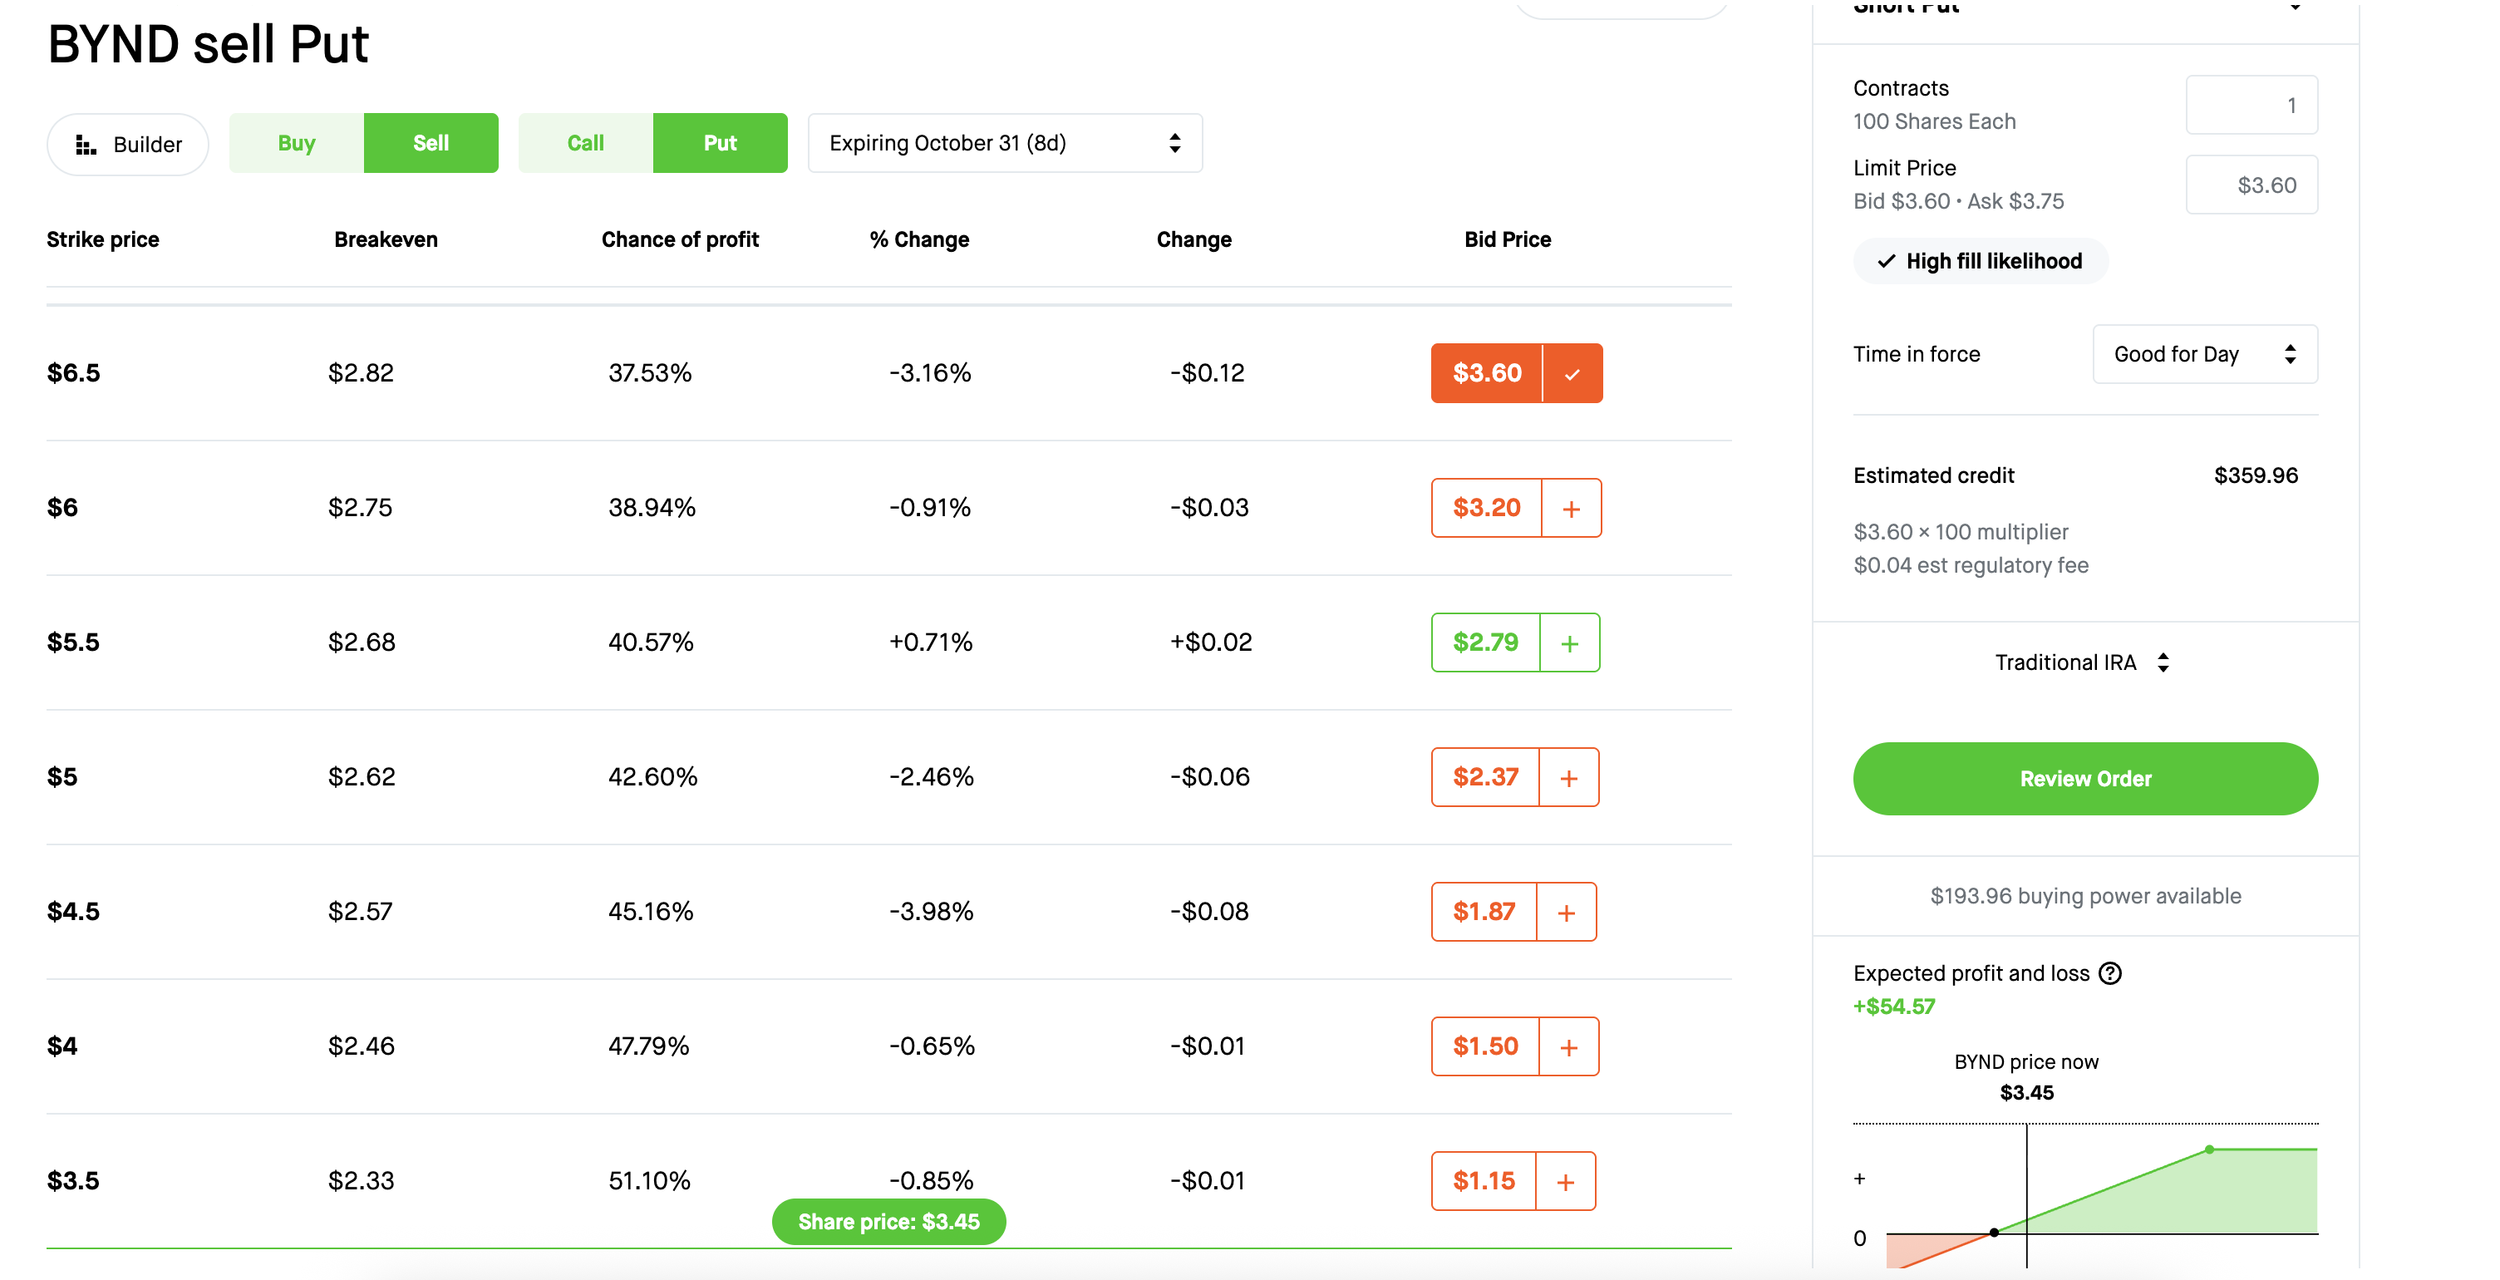Select the Put toggle

tap(720, 143)
